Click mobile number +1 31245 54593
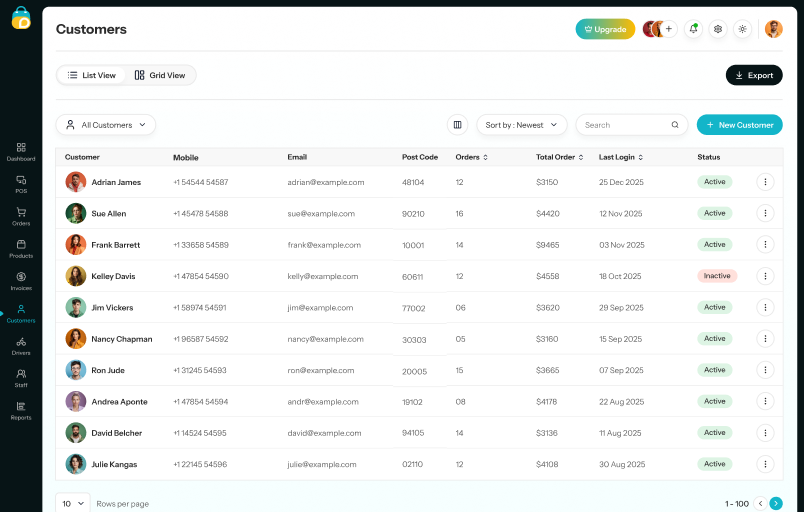The height and width of the screenshot is (512, 804). click(200, 371)
